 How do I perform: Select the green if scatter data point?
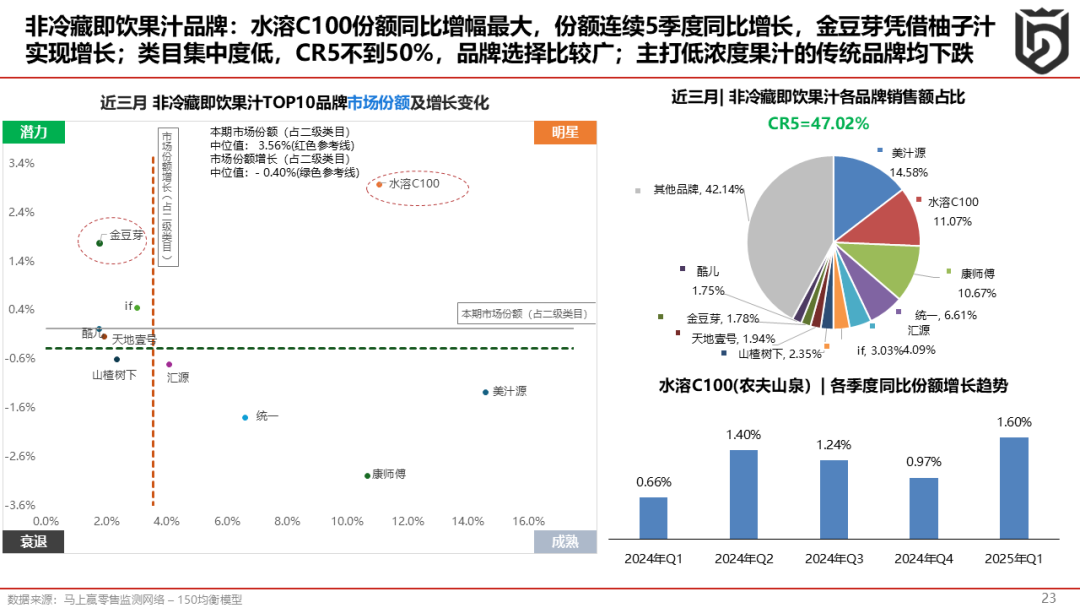137,308
